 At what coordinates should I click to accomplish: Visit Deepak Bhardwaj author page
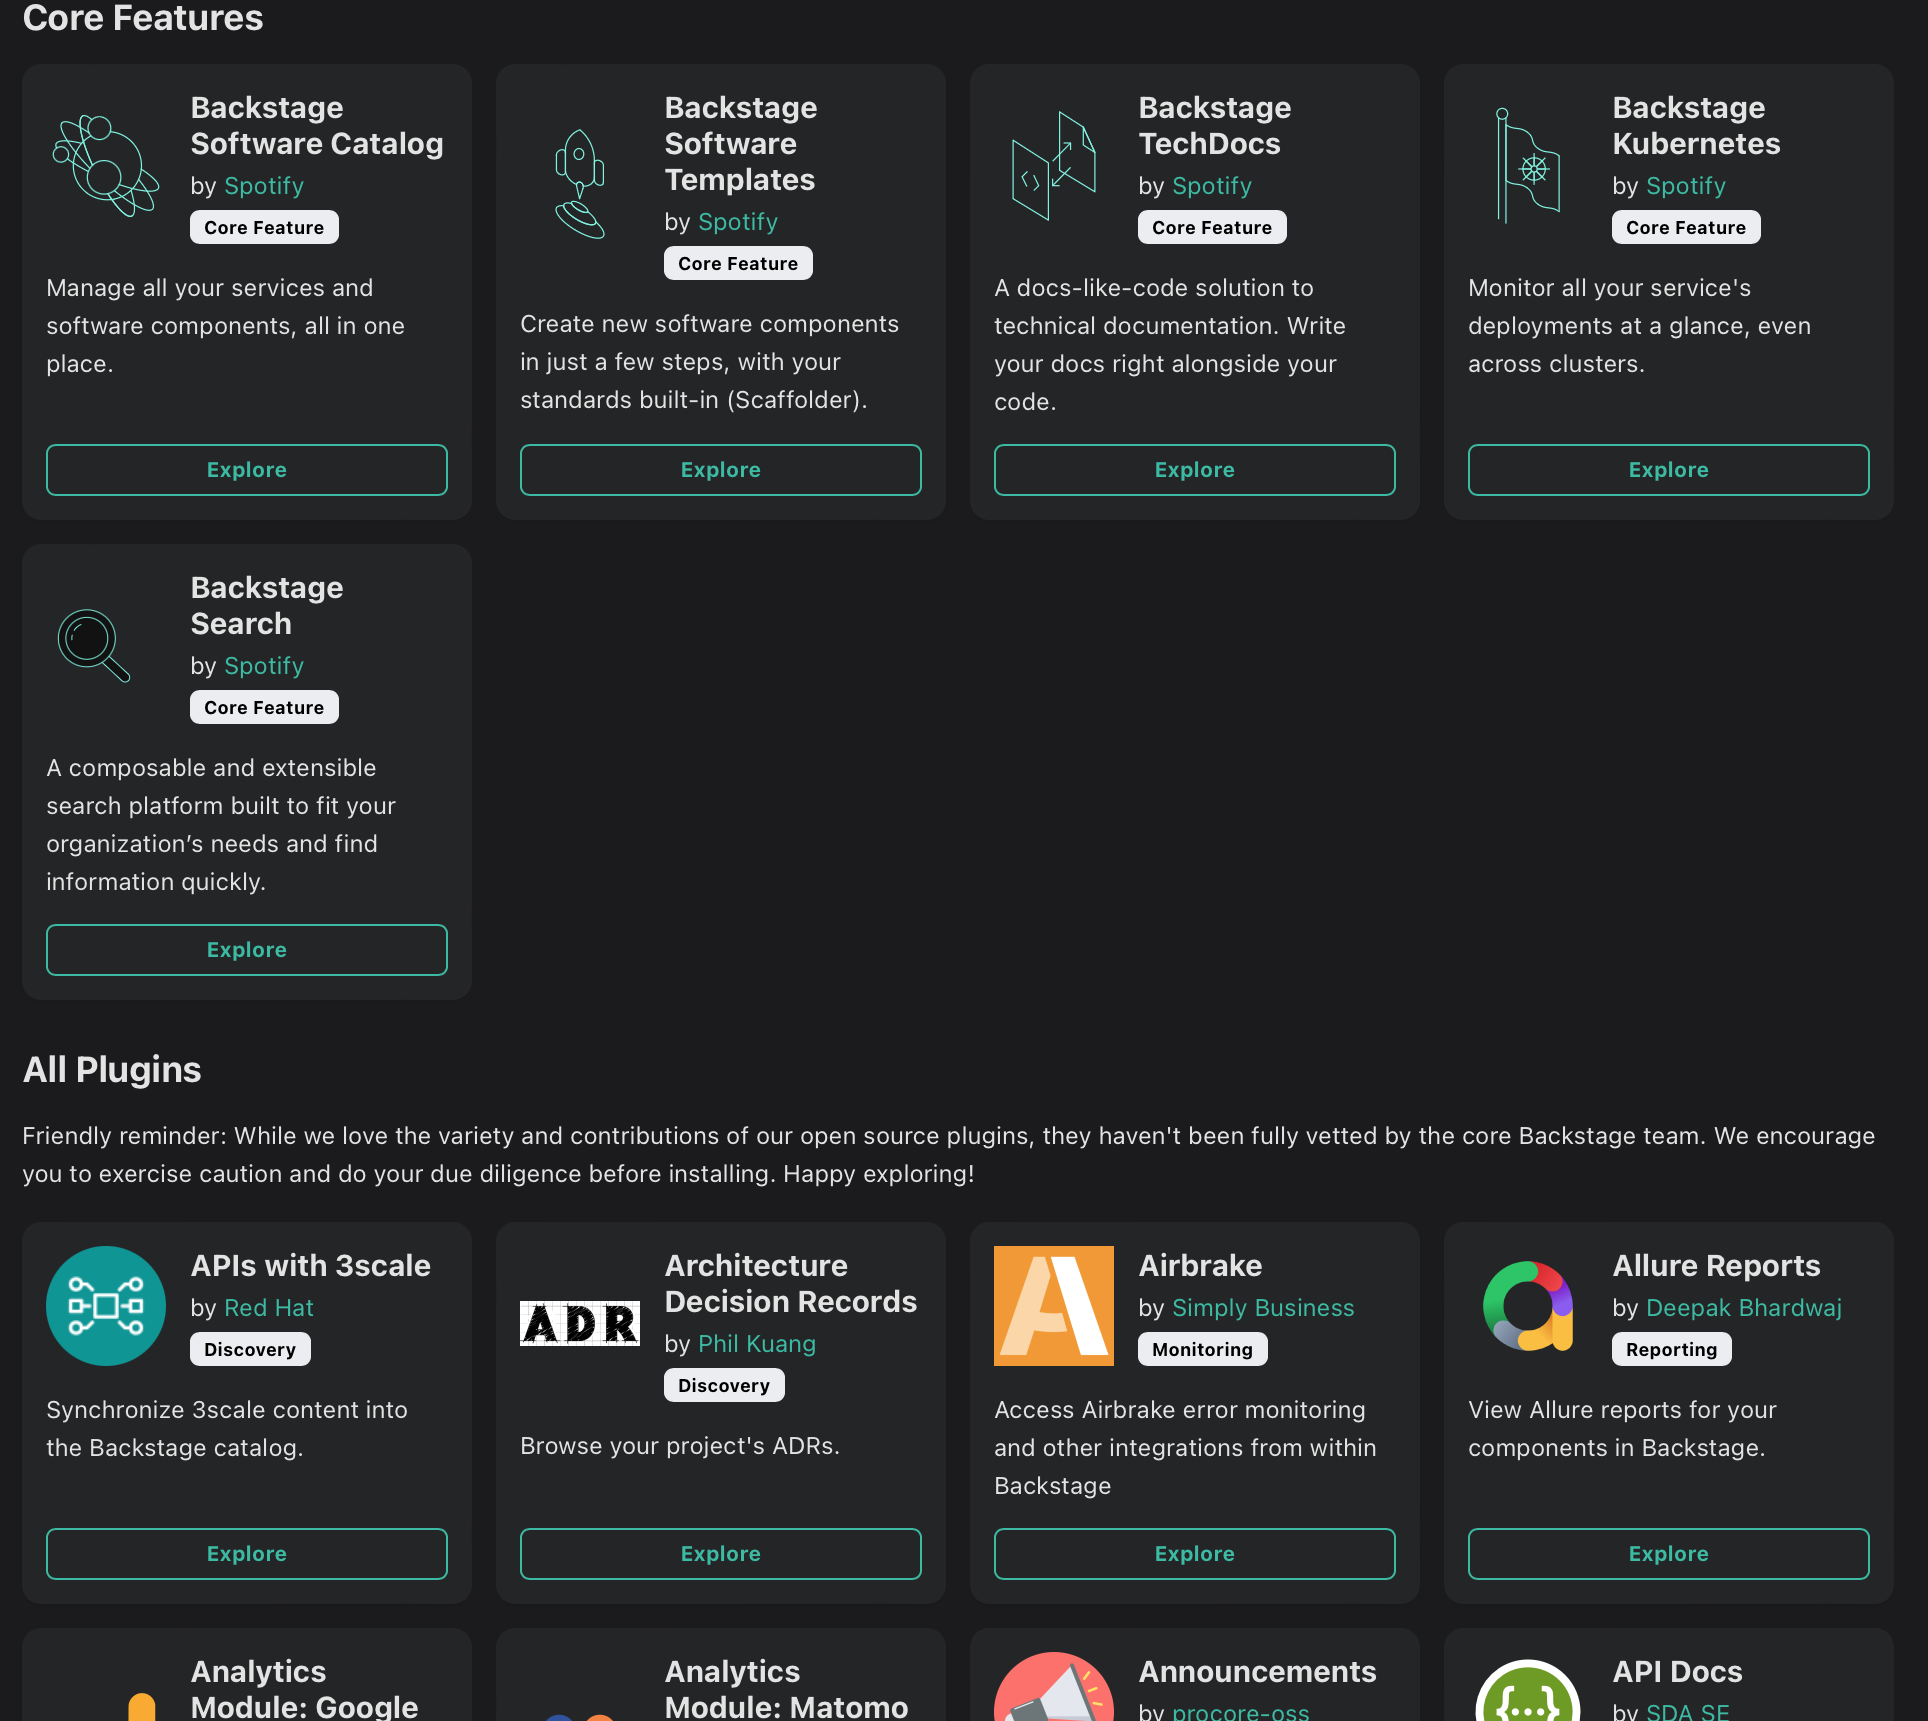pos(1743,1308)
